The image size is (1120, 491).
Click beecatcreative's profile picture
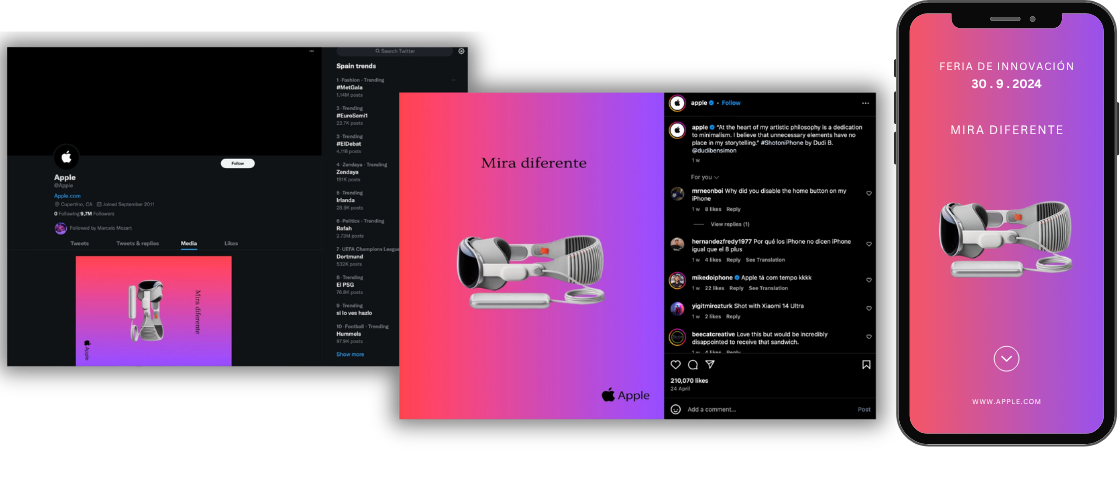pos(677,337)
